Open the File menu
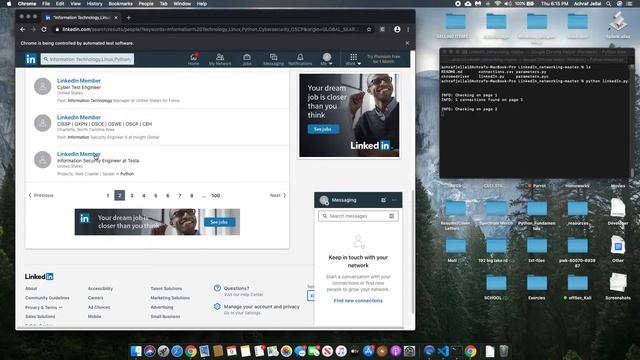The height and width of the screenshot is (360, 640). click(46, 4)
